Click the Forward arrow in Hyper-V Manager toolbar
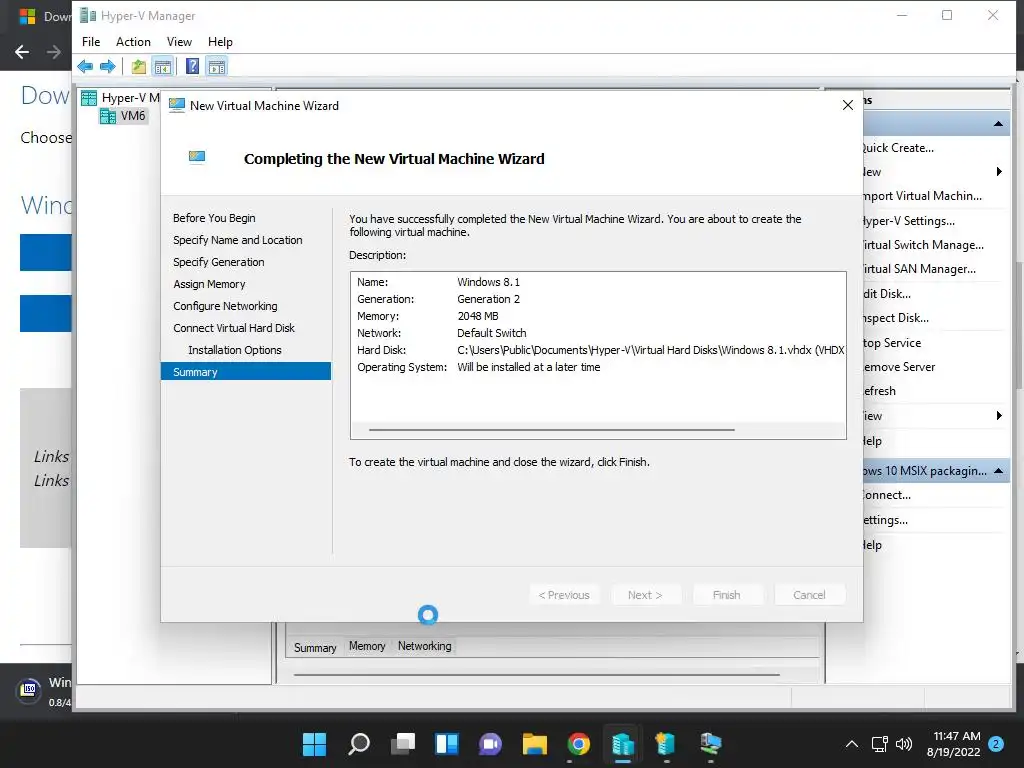Viewport: 1024px width, 768px height. click(x=108, y=66)
